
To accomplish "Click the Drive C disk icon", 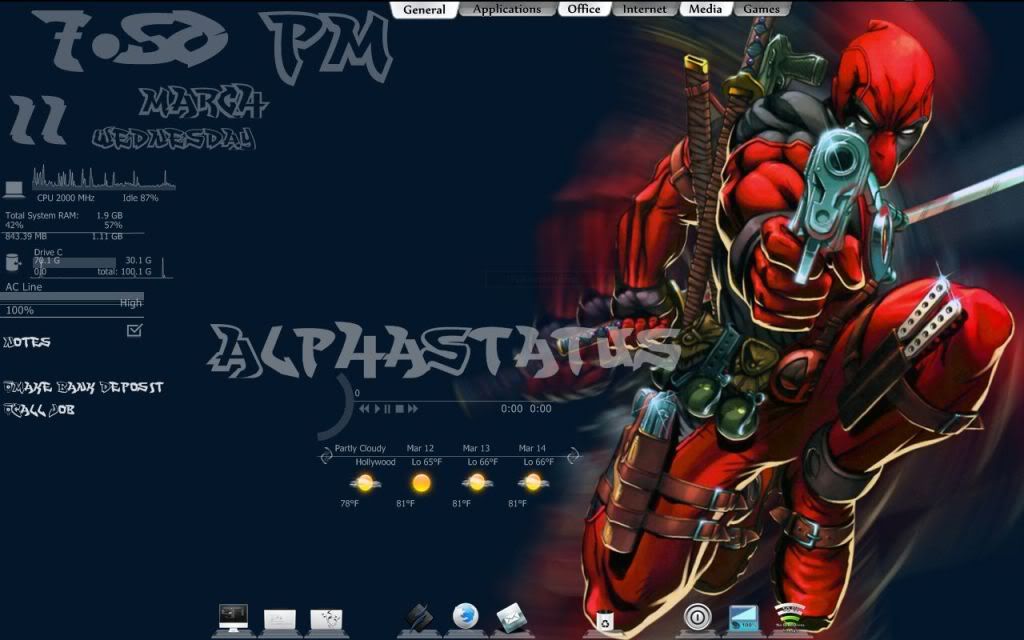I will (x=13, y=263).
